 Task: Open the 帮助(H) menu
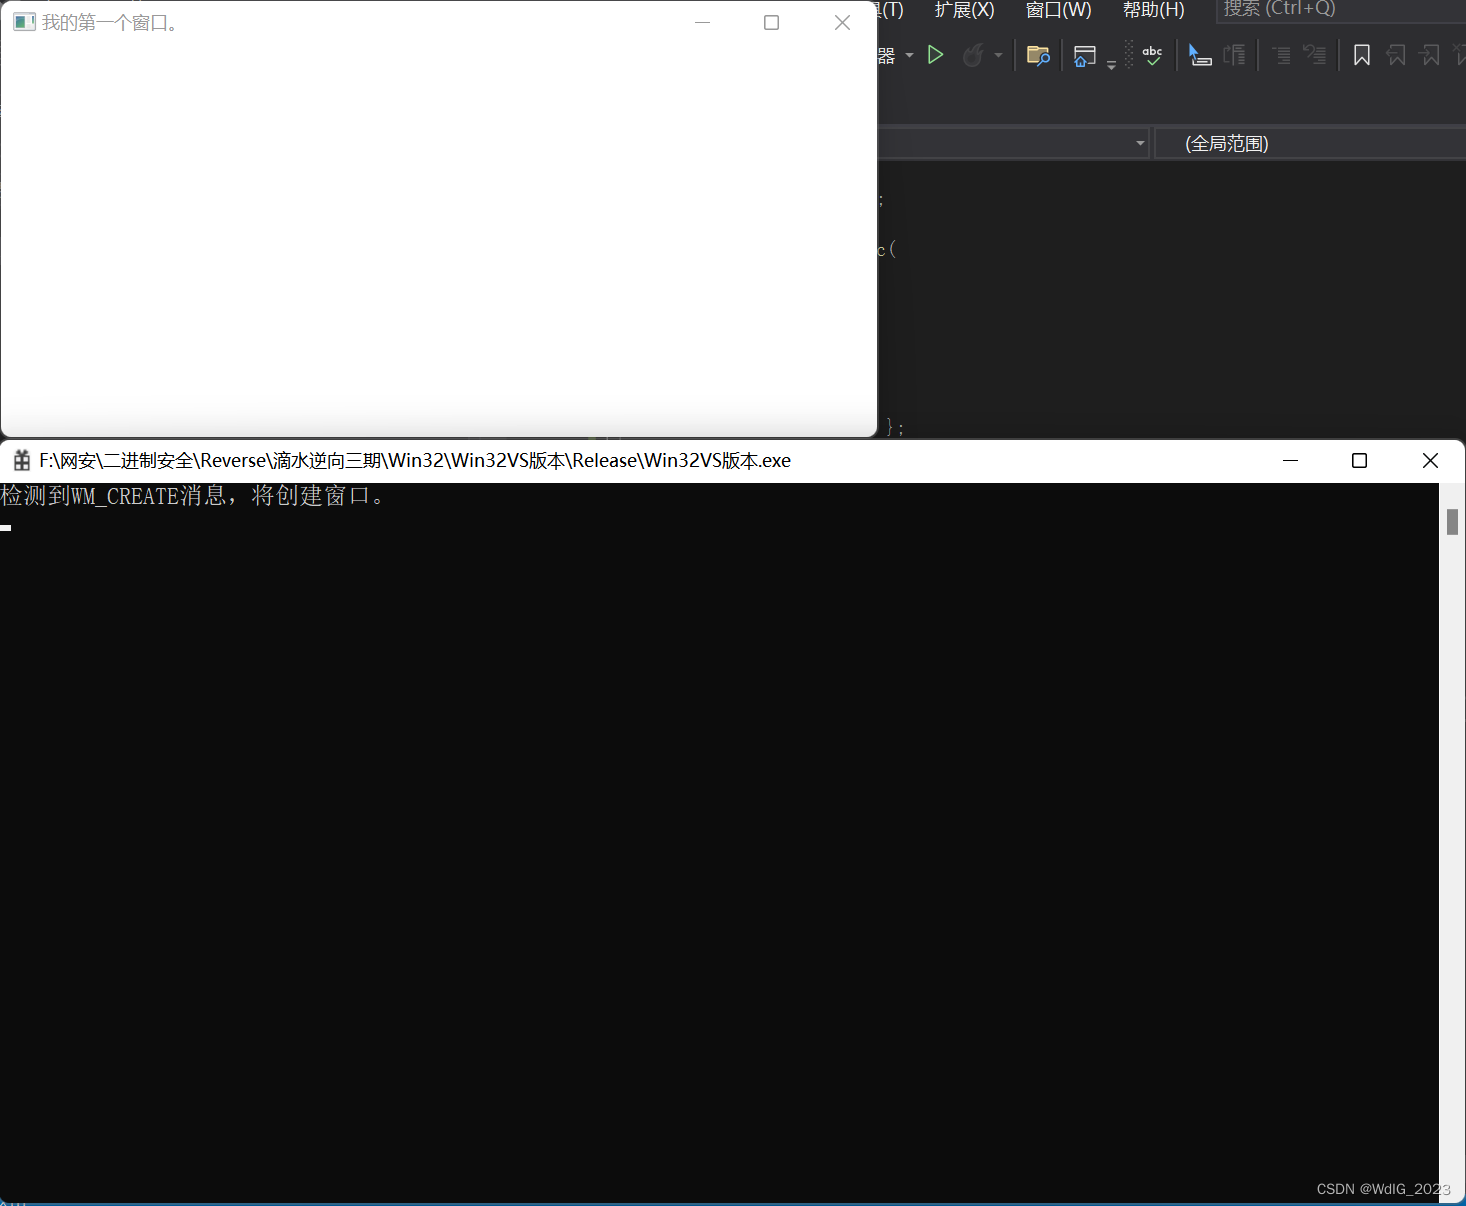(x=1153, y=10)
